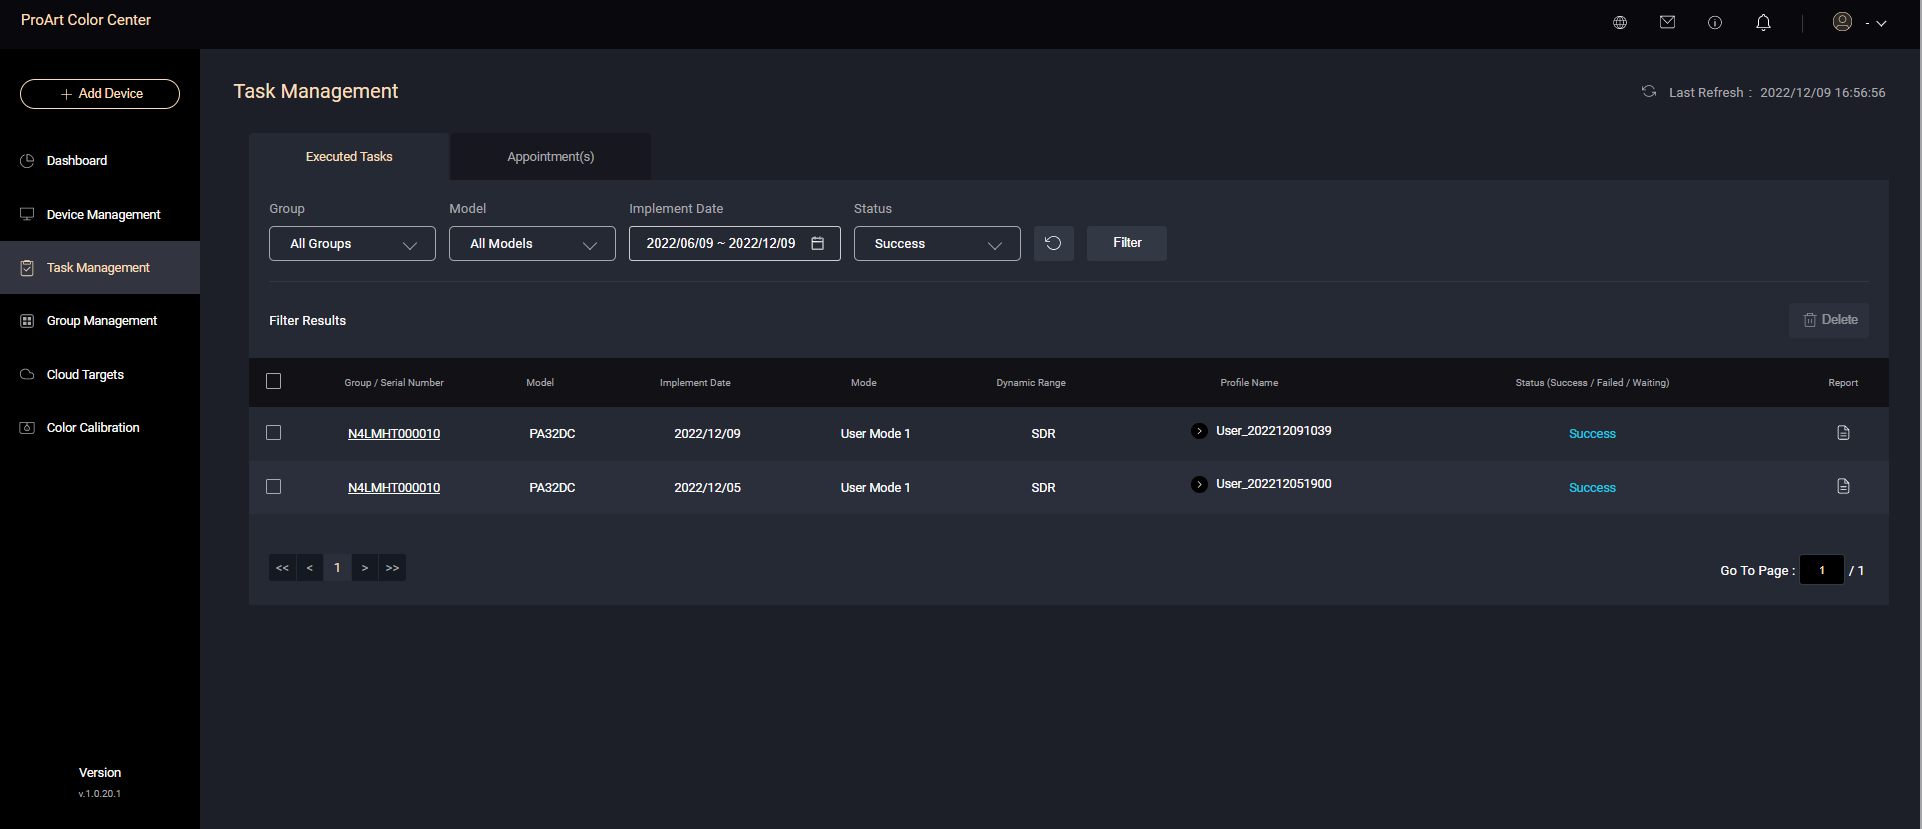Check the box for the 2022/12/09 row
This screenshot has height=829, width=1922.
[x=274, y=433]
